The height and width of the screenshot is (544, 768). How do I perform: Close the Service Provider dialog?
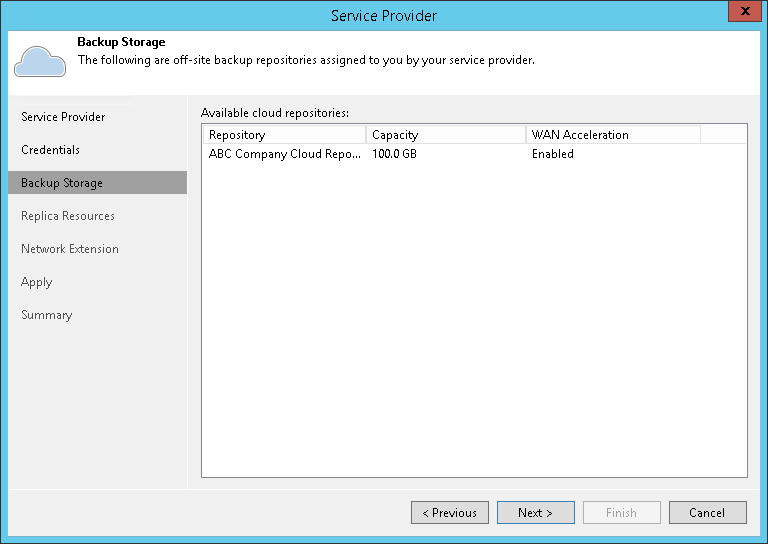(744, 11)
